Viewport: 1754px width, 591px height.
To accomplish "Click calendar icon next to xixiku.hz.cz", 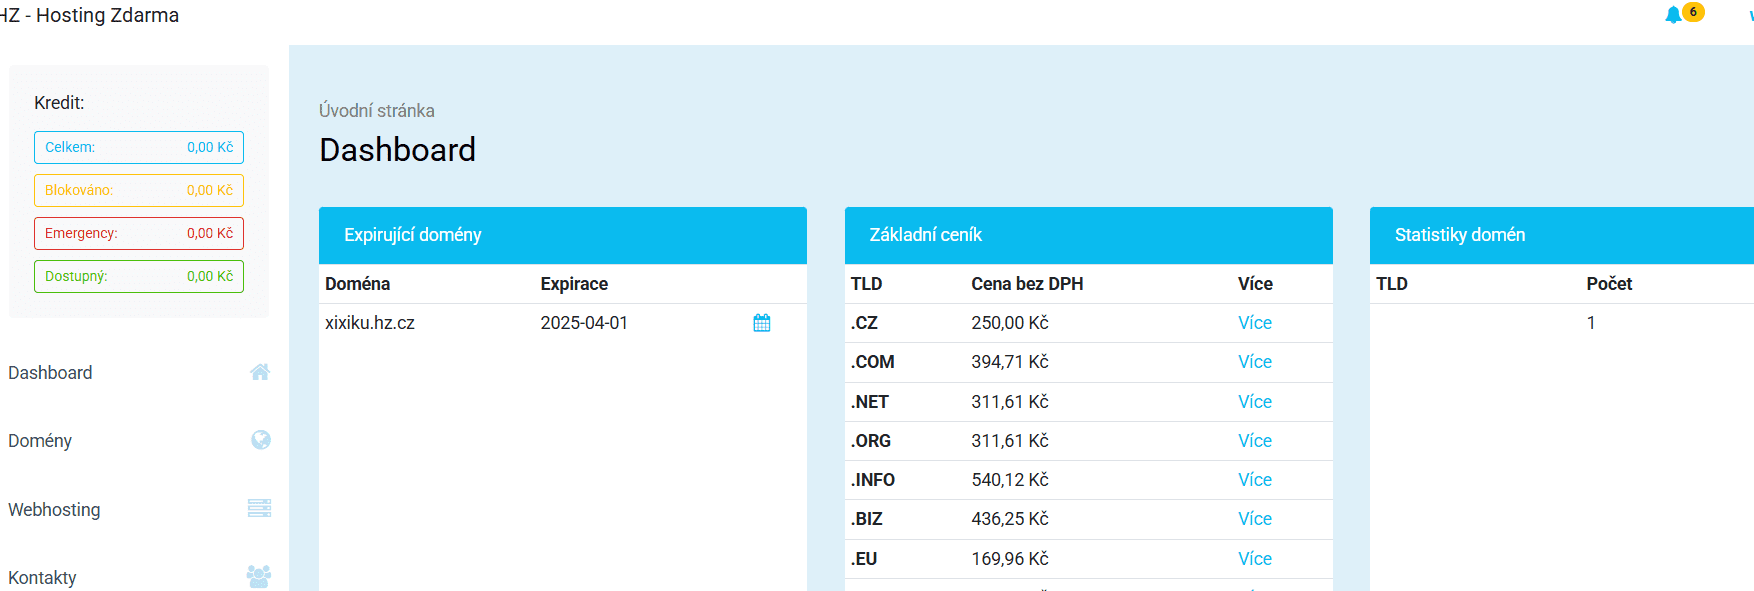I will pyautogui.click(x=761, y=323).
